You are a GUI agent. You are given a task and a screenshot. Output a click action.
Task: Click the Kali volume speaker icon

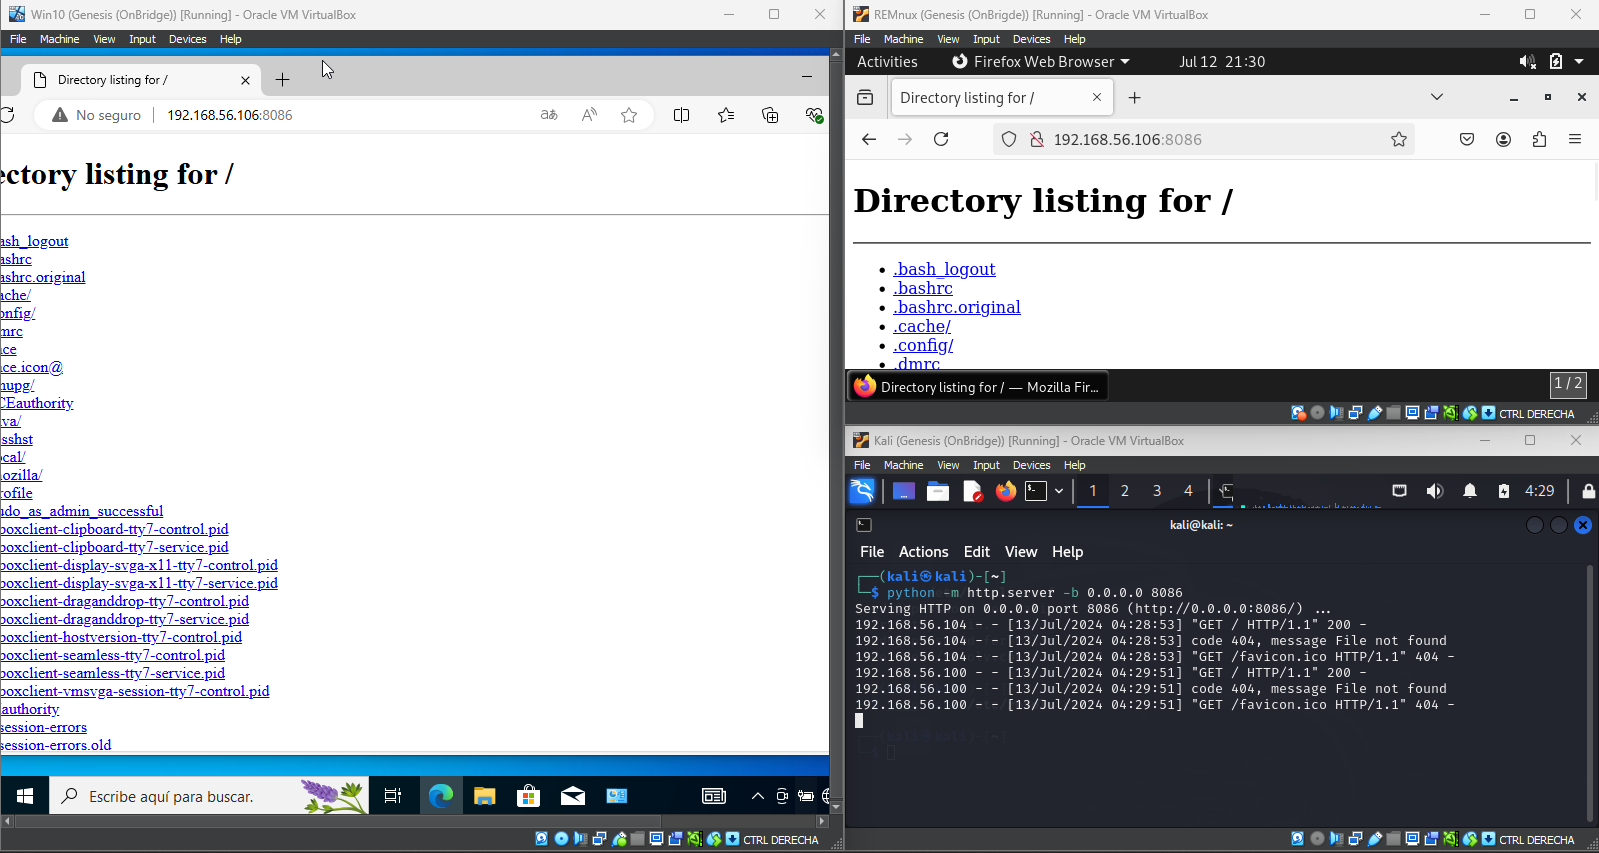tap(1434, 491)
